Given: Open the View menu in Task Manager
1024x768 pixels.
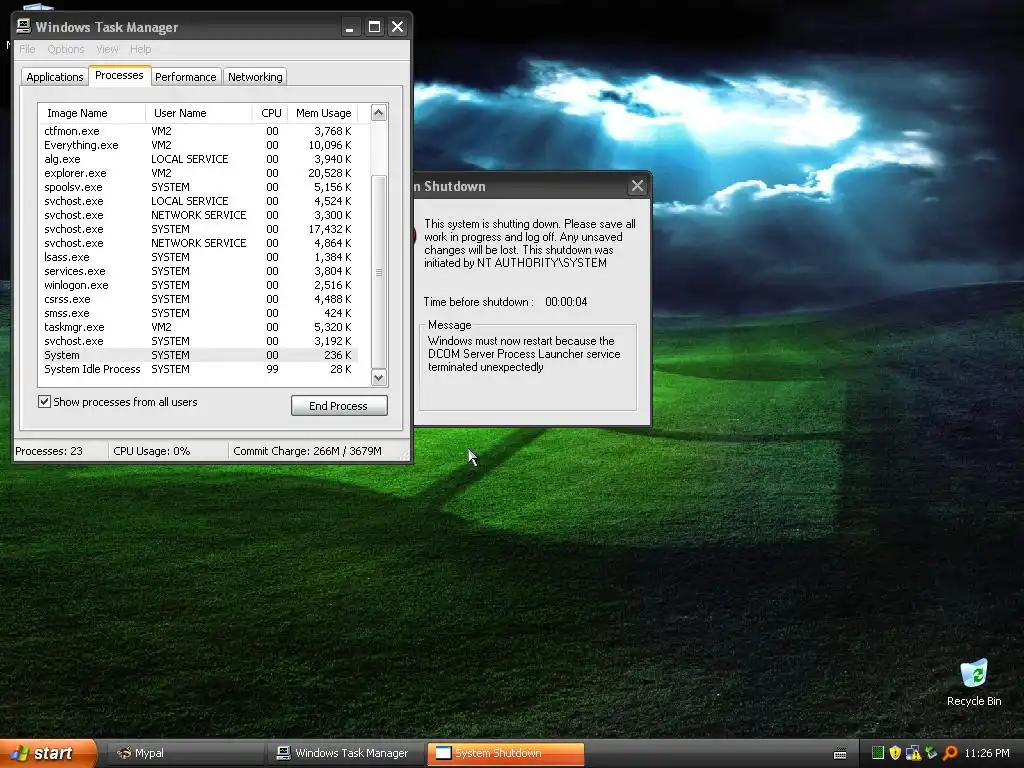Looking at the screenshot, I should coord(107,49).
